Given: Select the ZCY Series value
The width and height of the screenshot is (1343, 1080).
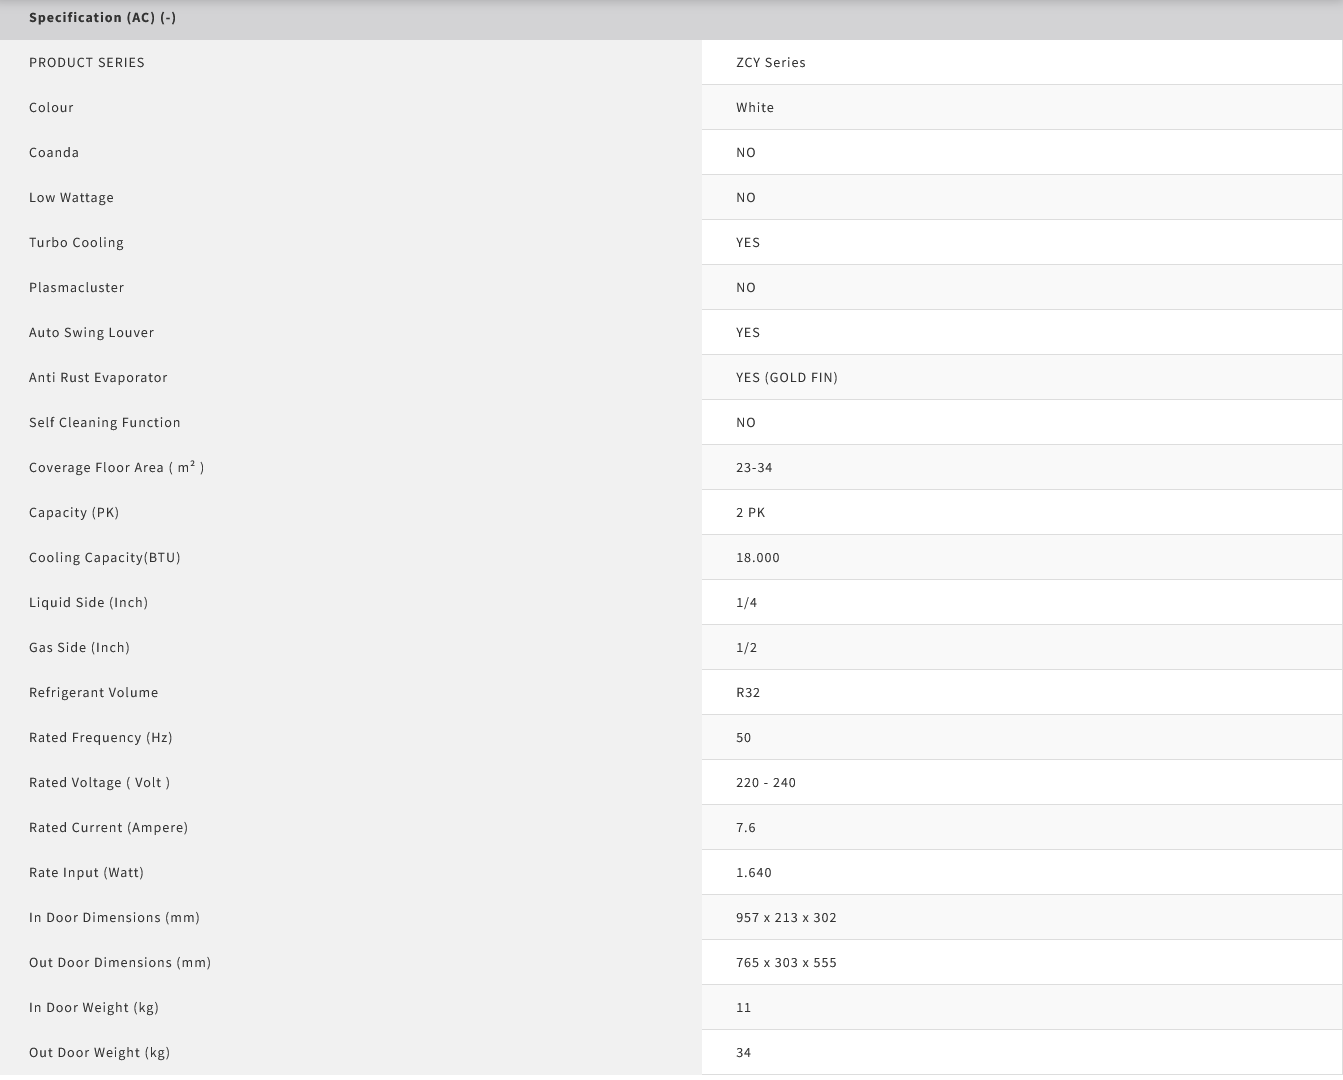Looking at the screenshot, I should point(771,62).
